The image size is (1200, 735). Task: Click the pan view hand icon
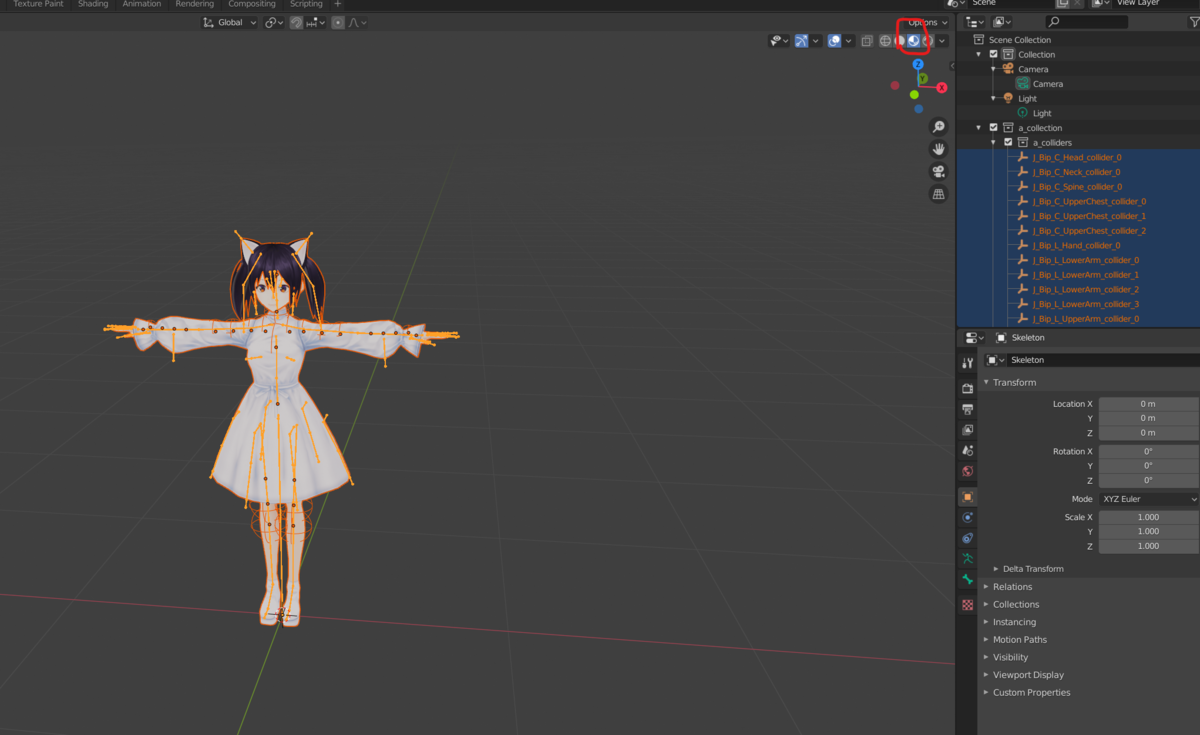tap(938, 149)
